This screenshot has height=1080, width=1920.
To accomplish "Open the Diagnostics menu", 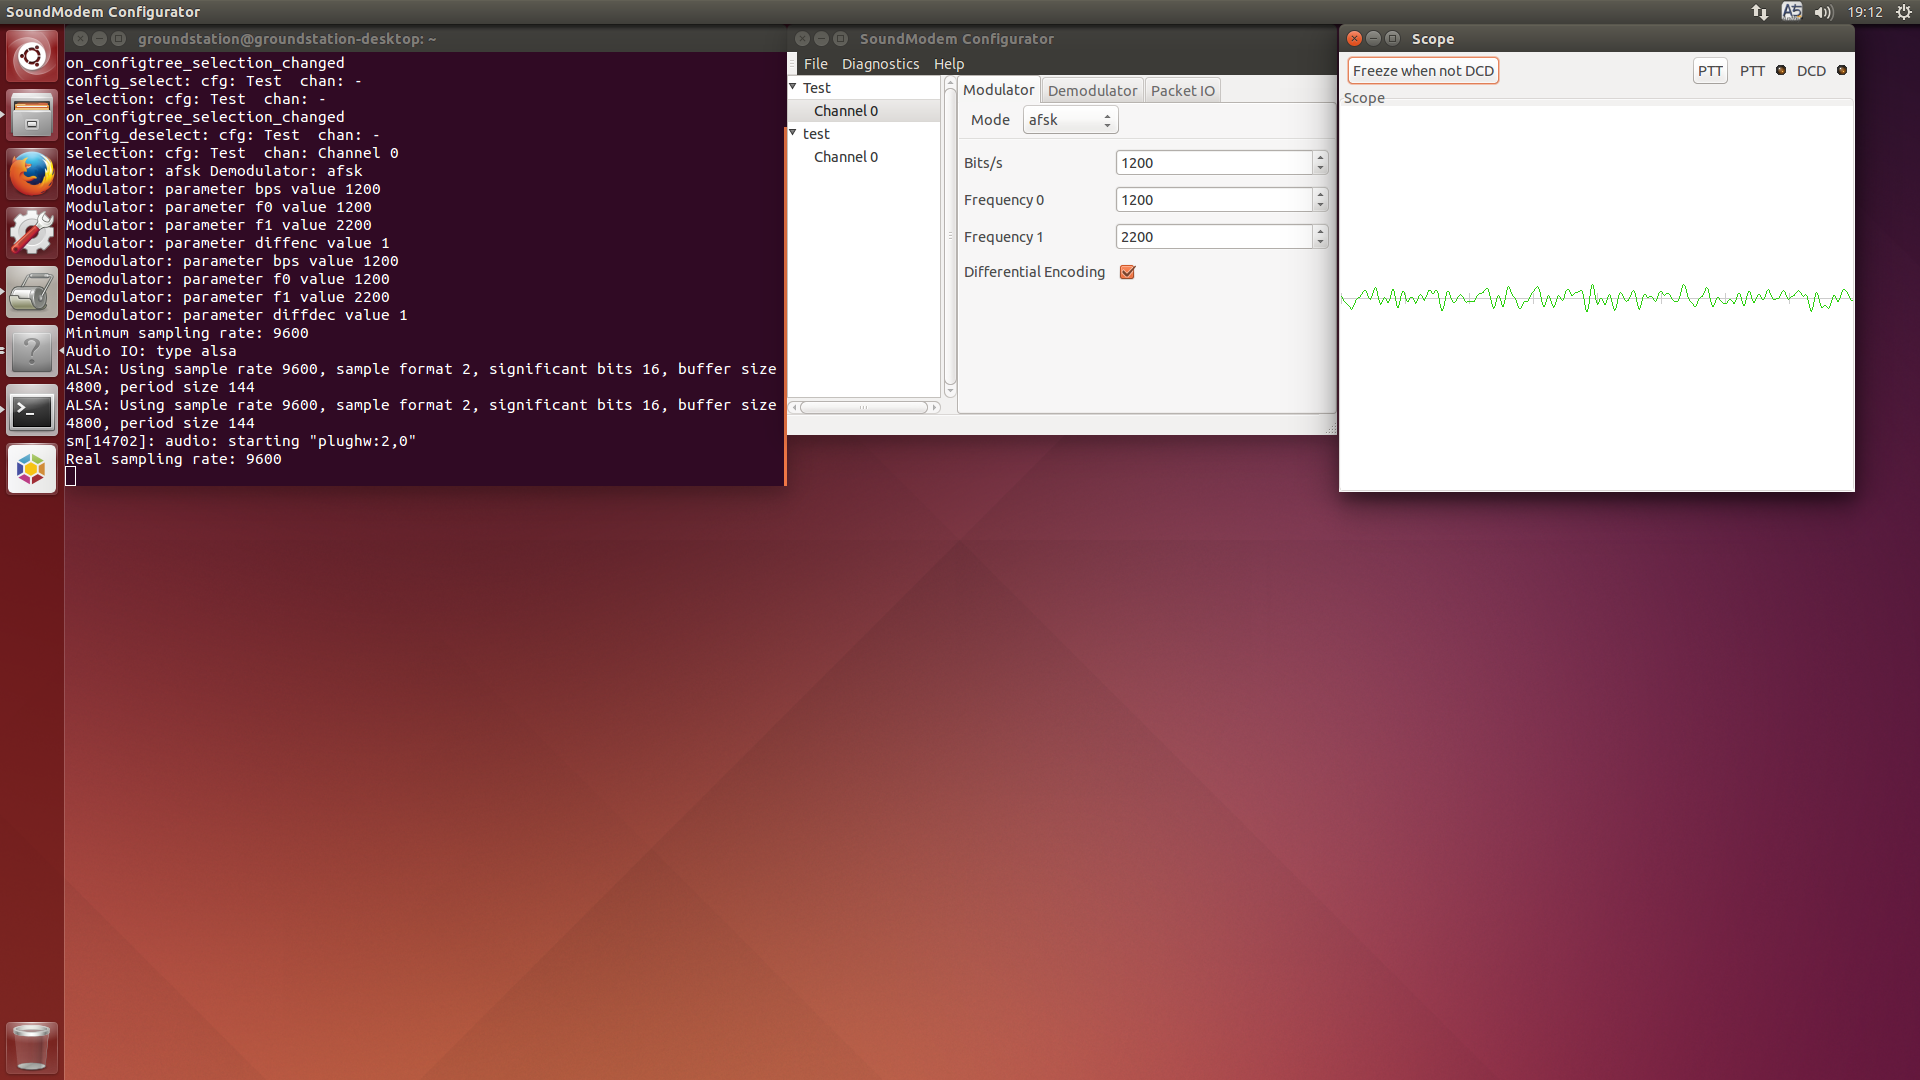I will pyautogui.click(x=880, y=64).
